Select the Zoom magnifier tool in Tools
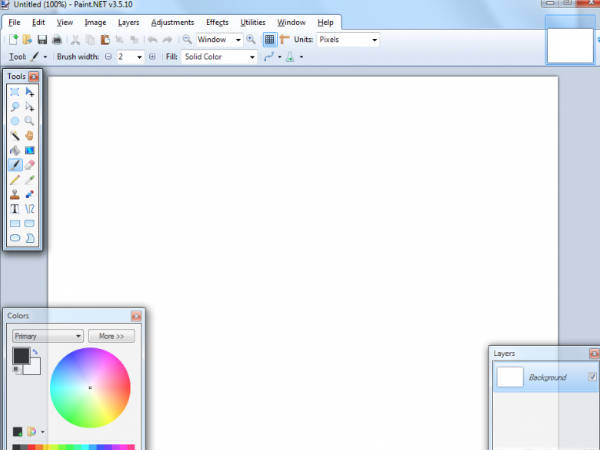The height and width of the screenshot is (450, 600). [29, 121]
